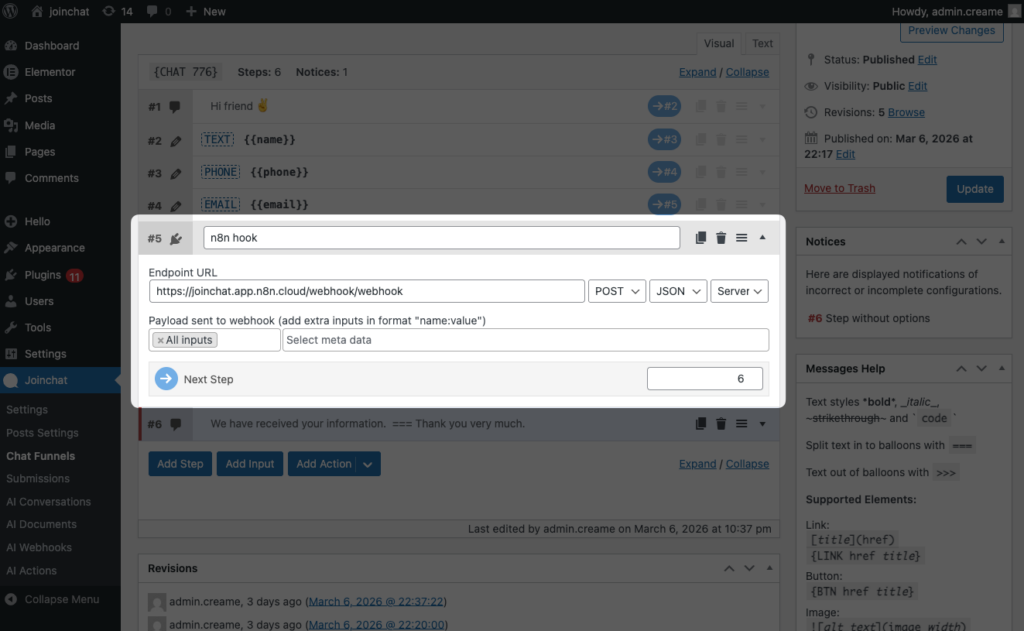Click the →#2 next step badge
This screenshot has height=631, width=1024.
click(664, 106)
